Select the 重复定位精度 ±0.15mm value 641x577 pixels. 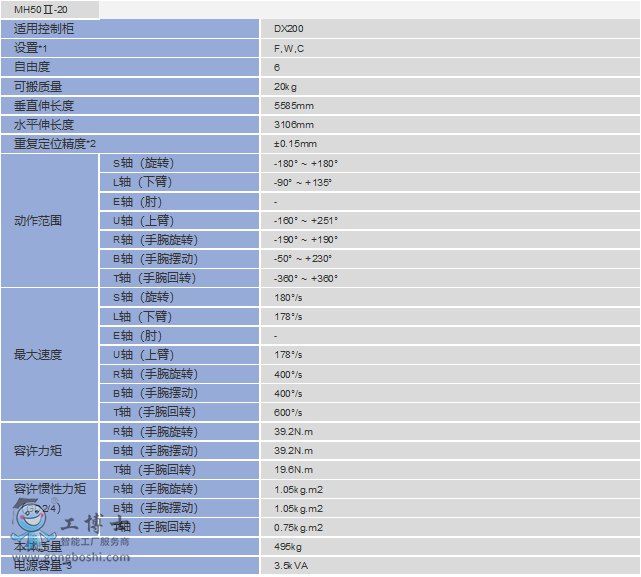pyautogui.click(x=295, y=144)
